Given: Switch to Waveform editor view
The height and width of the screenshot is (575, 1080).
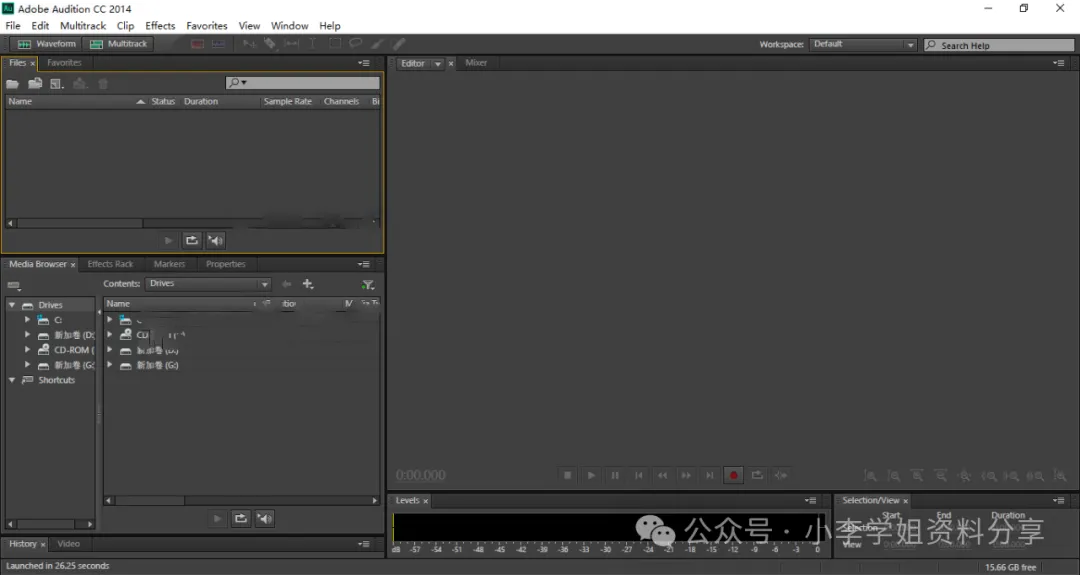Looking at the screenshot, I should (46, 44).
